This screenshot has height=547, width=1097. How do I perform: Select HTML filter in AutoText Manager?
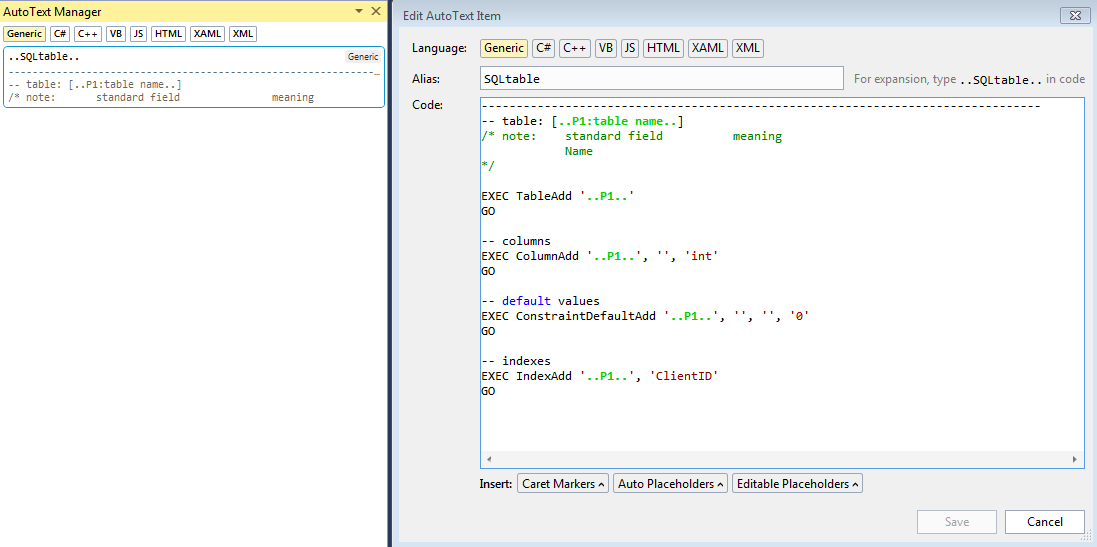coord(169,34)
